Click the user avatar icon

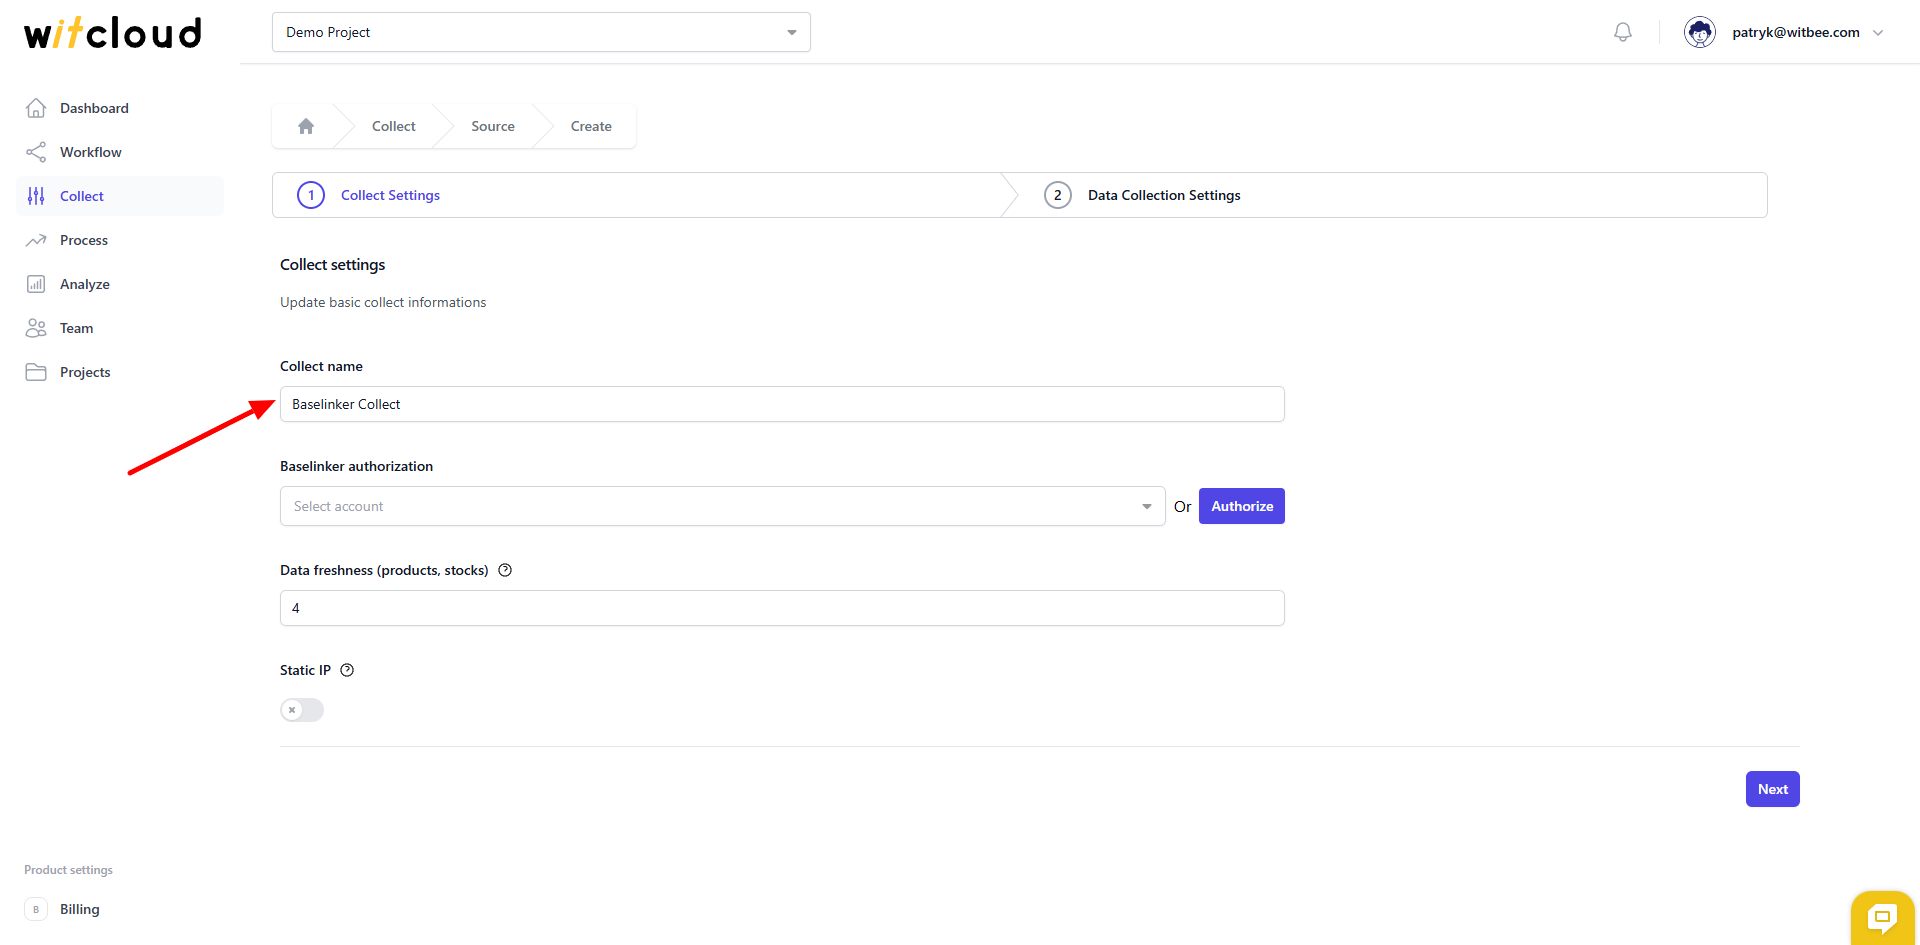(x=1699, y=32)
